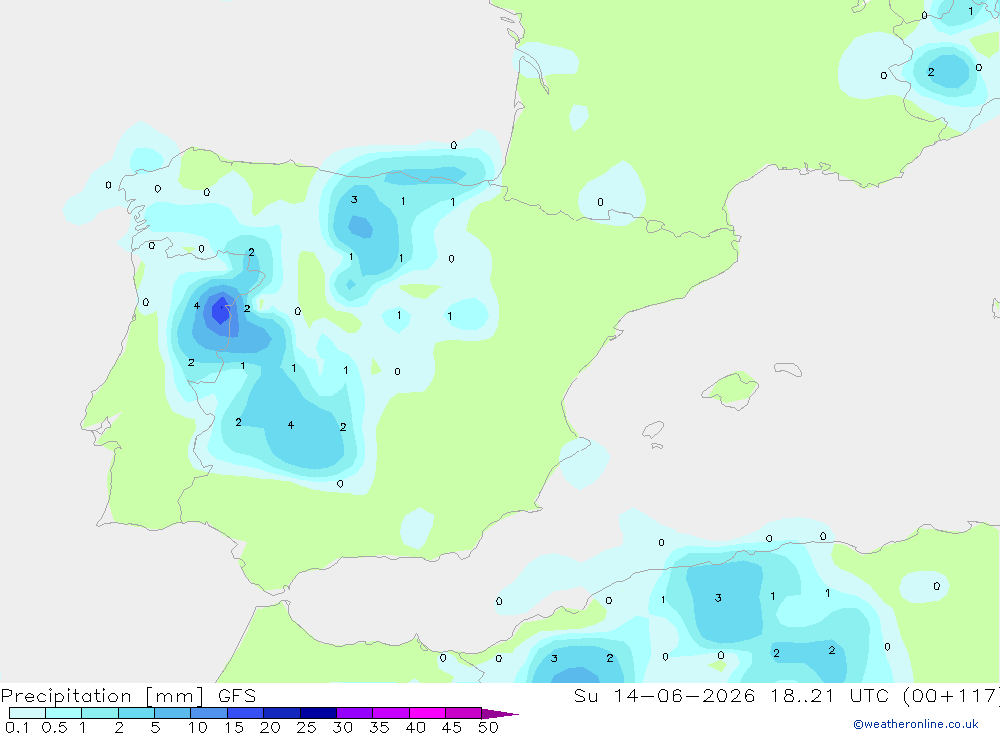
Task: Select the 5–10 mm legend color swatch
Action: [172, 713]
